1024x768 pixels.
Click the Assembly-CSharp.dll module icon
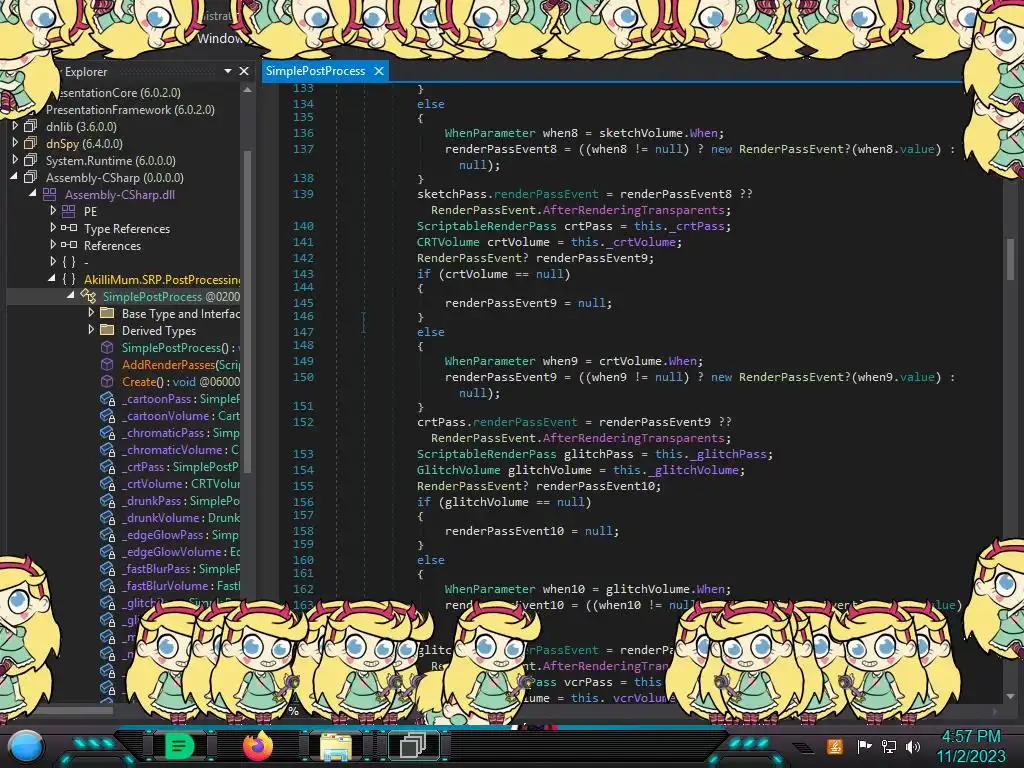pos(50,194)
